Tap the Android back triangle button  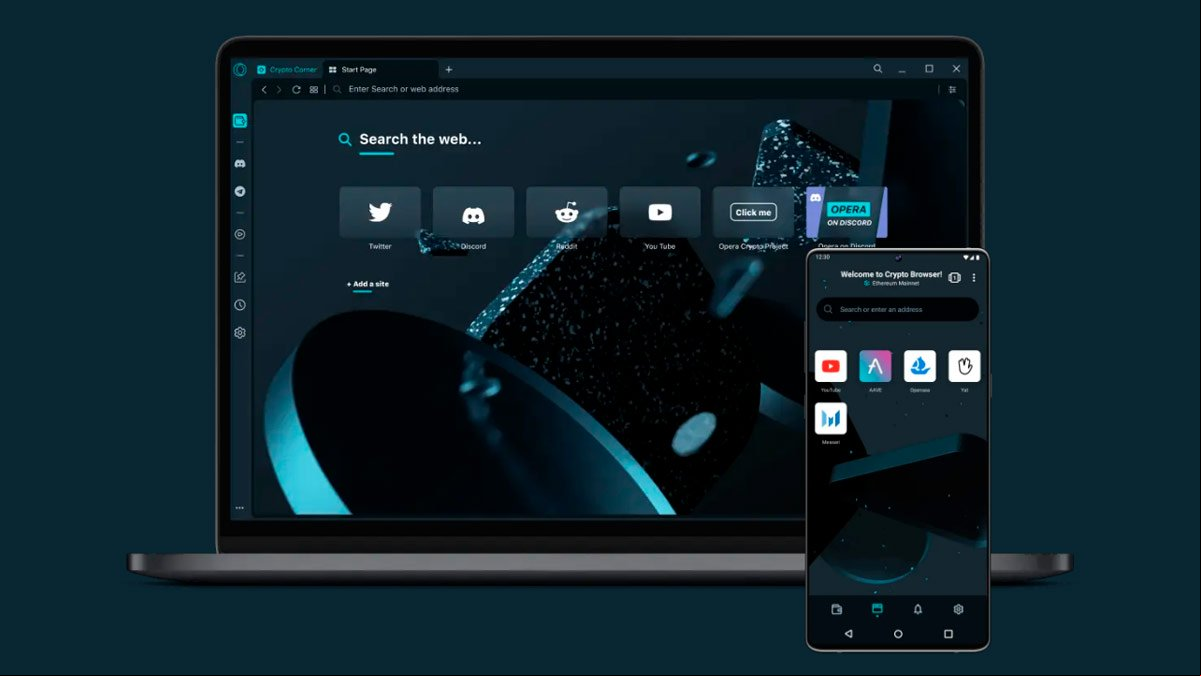pyautogui.click(x=848, y=634)
